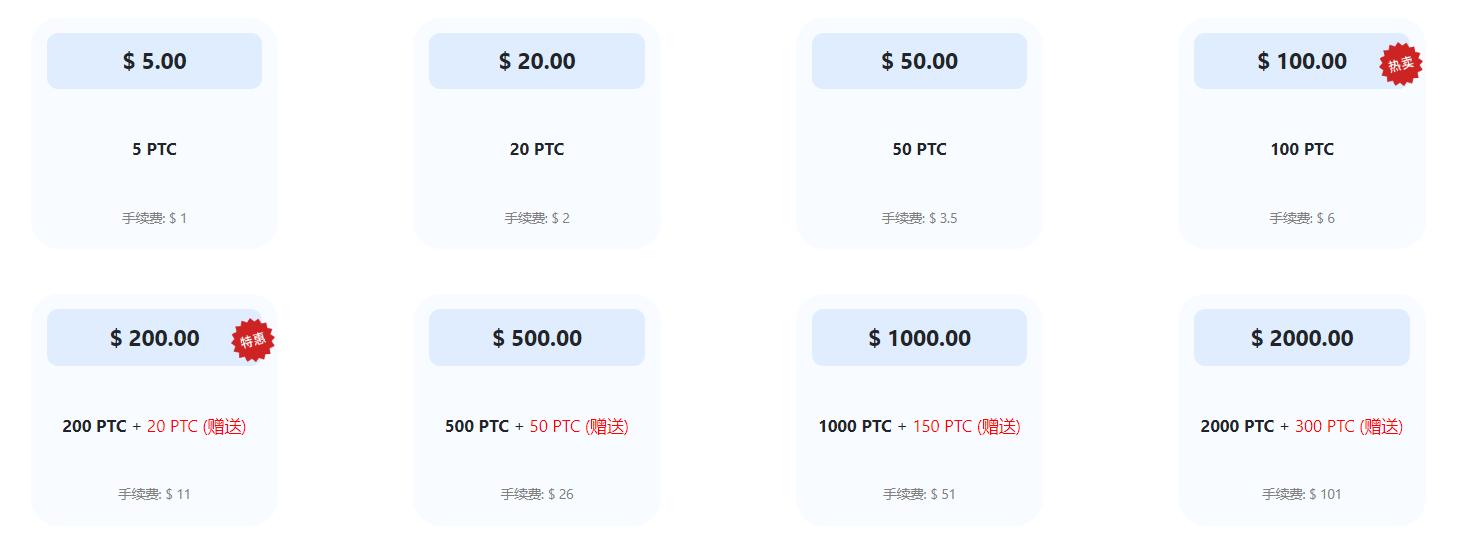
Task: Select the $ 5.00 price button
Action: (x=154, y=61)
